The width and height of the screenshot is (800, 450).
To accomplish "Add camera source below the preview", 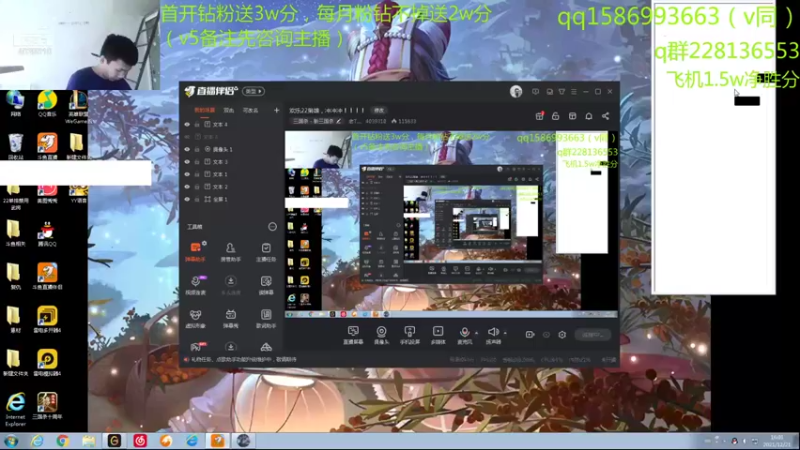I will coord(381,335).
